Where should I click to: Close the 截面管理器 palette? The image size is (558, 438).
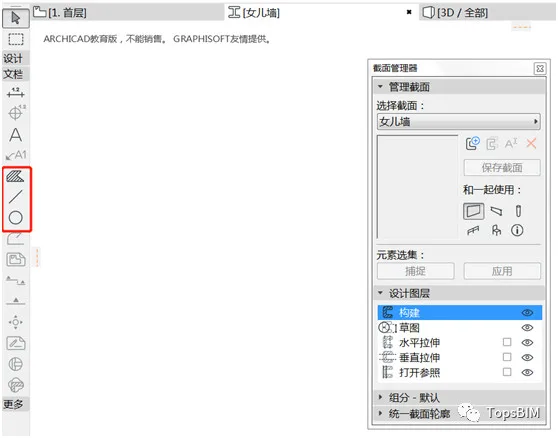(540, 68)
